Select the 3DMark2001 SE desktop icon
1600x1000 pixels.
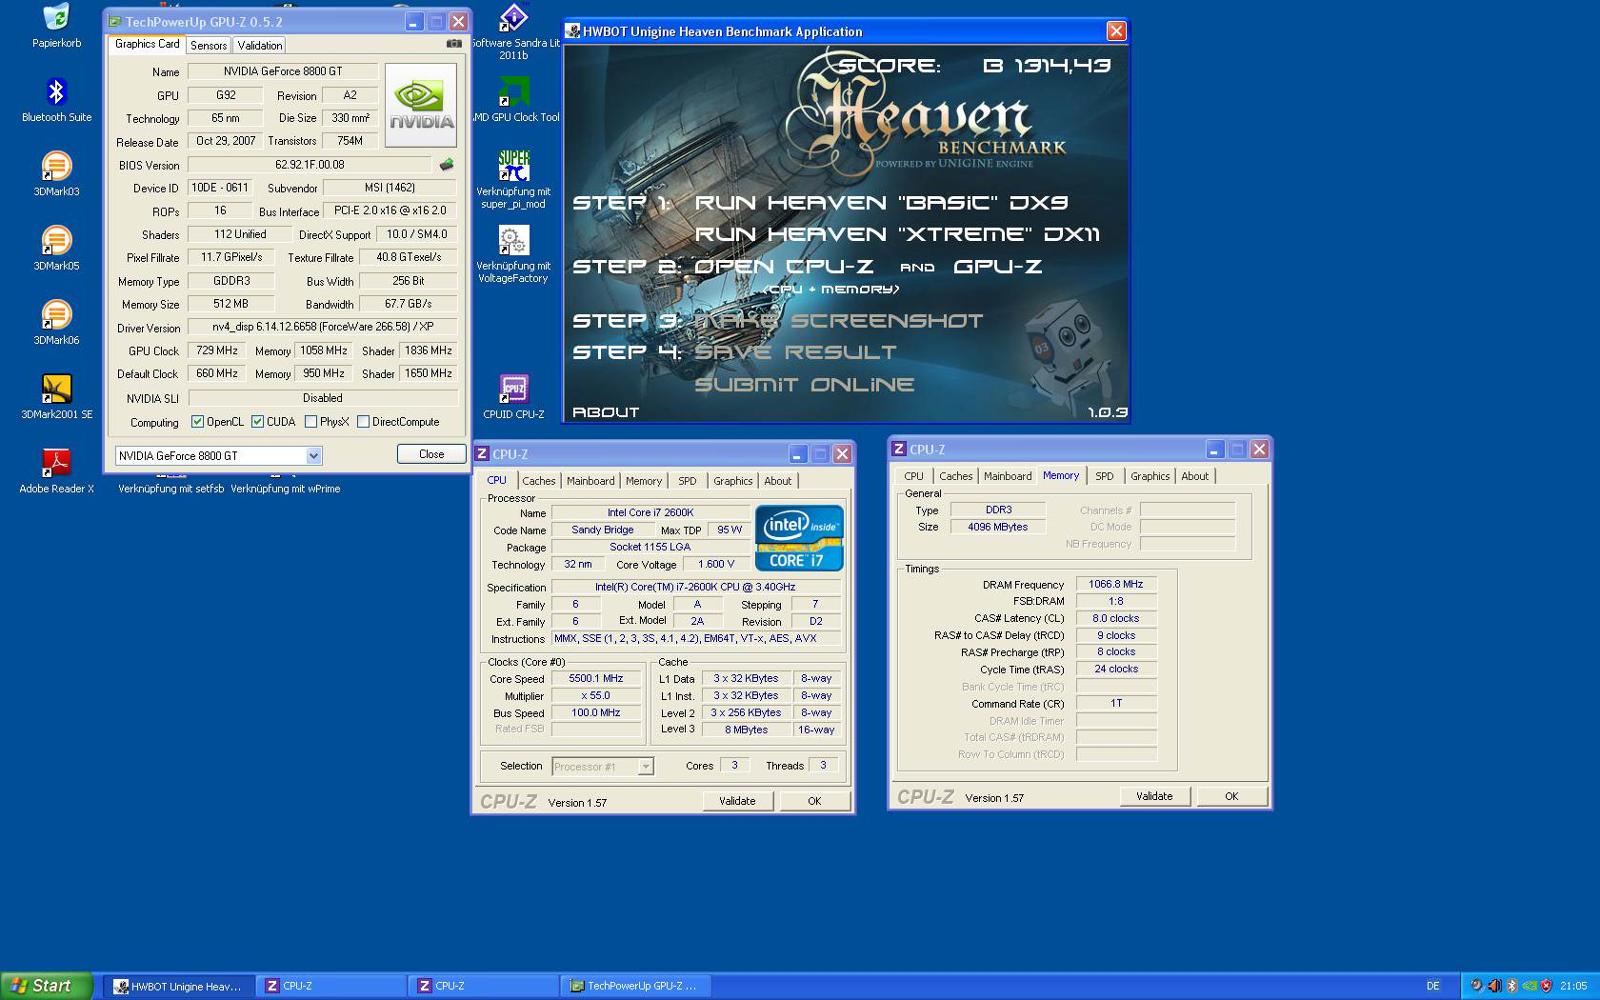[x=57, y=389]
